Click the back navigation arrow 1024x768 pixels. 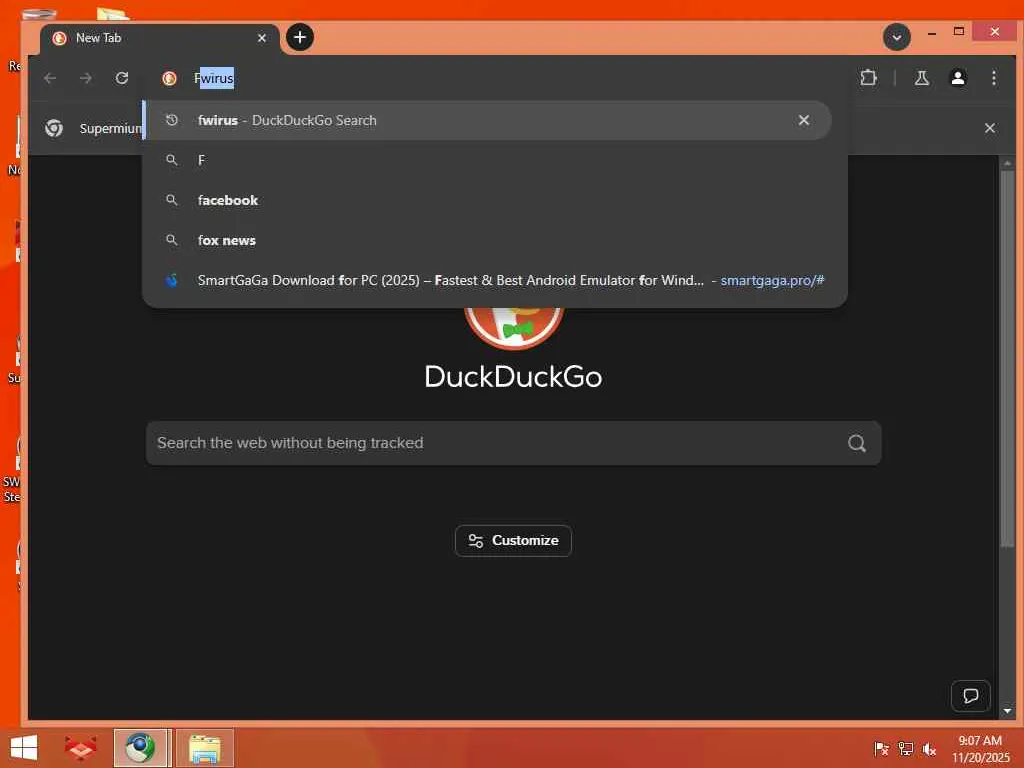(x=50, y=78)
